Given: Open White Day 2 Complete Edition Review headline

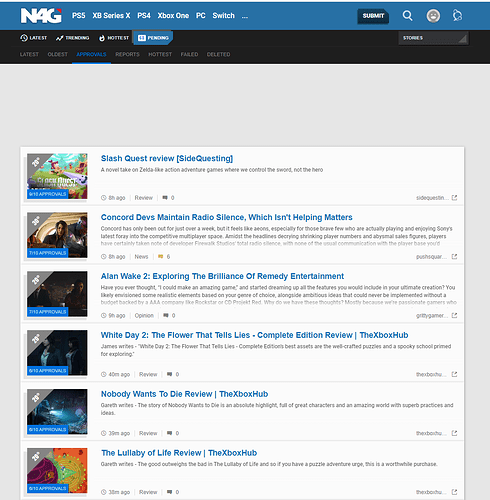Looking at the screenshot, I should (255, 335).
